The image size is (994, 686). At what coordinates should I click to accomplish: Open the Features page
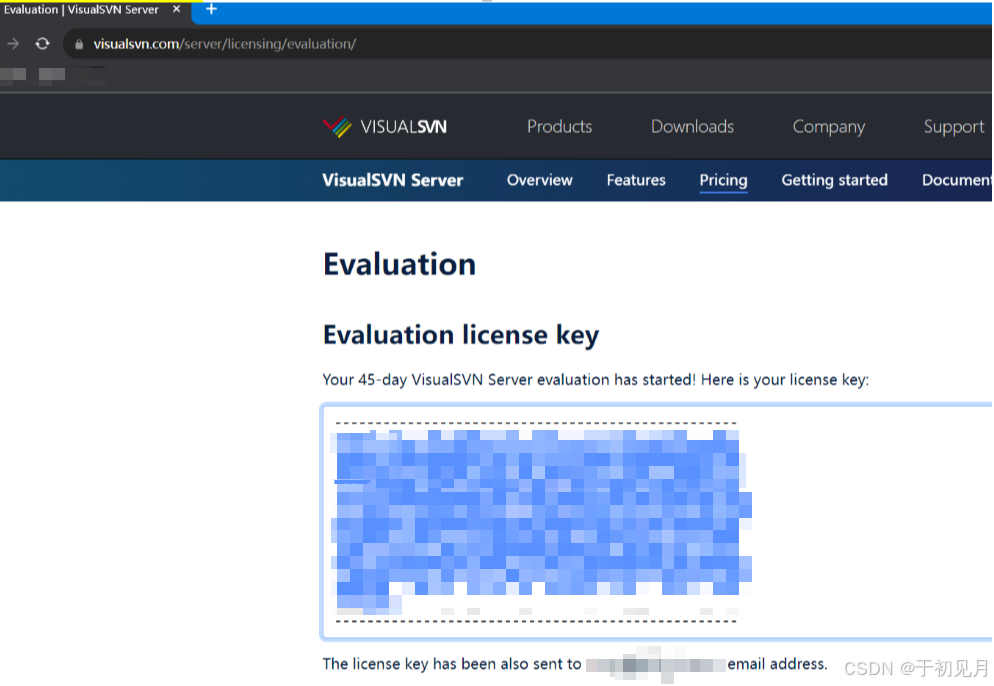tap(636, 180)
